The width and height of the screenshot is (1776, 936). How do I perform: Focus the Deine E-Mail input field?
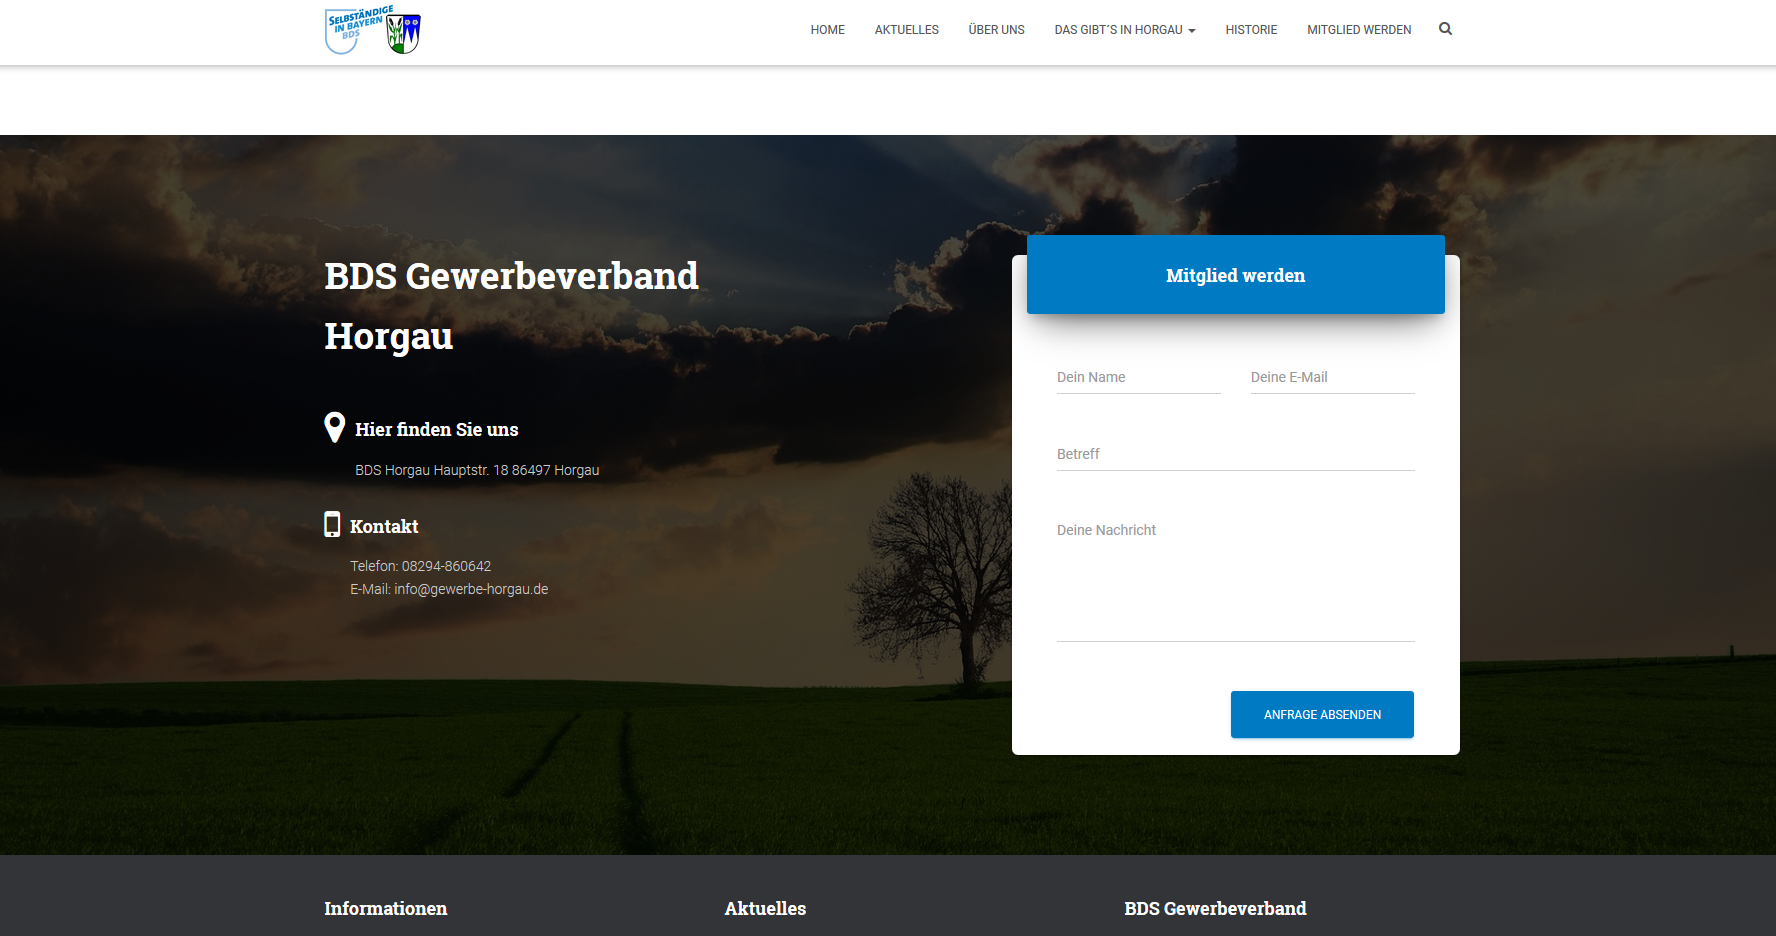coord(1332,377)
